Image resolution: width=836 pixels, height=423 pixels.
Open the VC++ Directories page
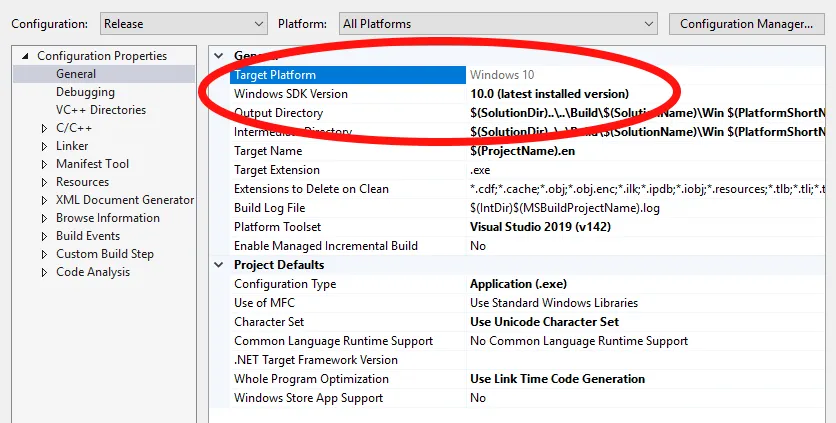pos(100,110)
